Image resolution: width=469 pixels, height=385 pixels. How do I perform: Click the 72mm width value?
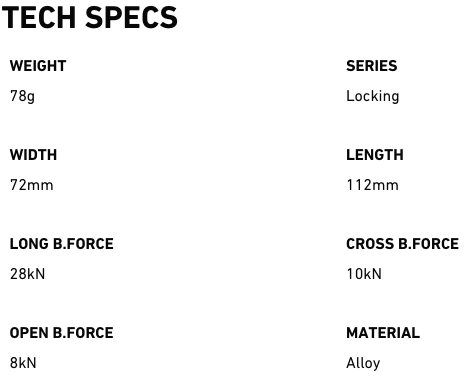(x=32, y=185)
